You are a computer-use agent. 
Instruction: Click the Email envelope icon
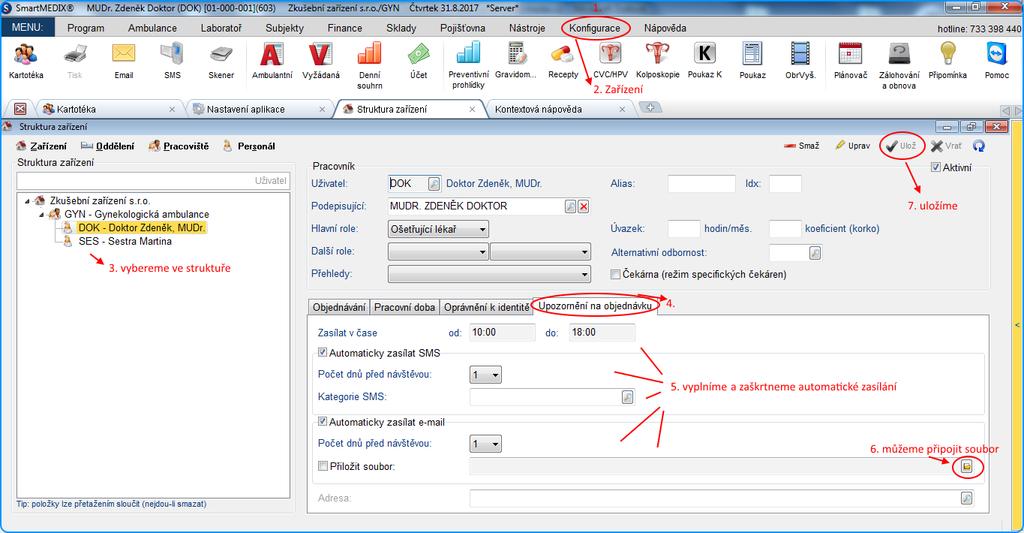(x=123, y=54)
